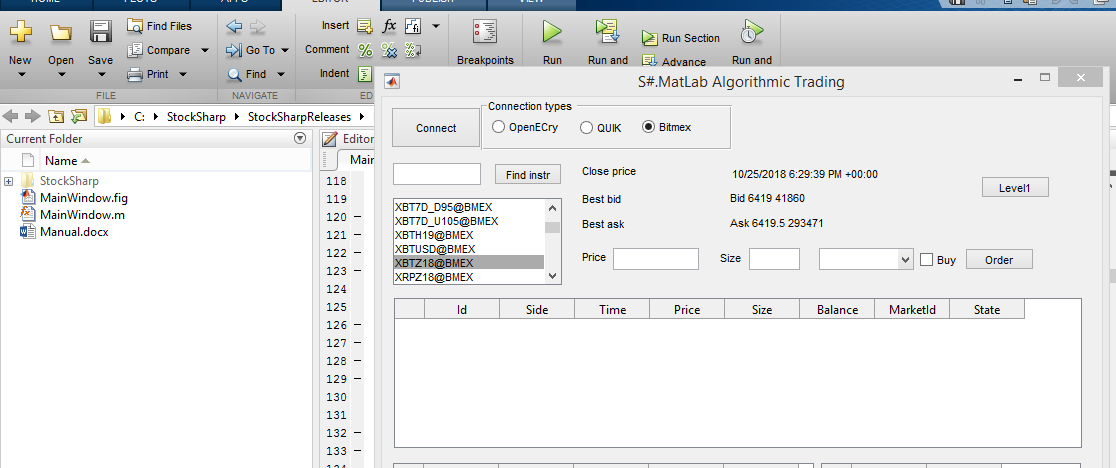Image resolution: width=1116 pixels, height=468 pixels.
Task: Open the Go To dropdown menu
Action: pos(284,50)
